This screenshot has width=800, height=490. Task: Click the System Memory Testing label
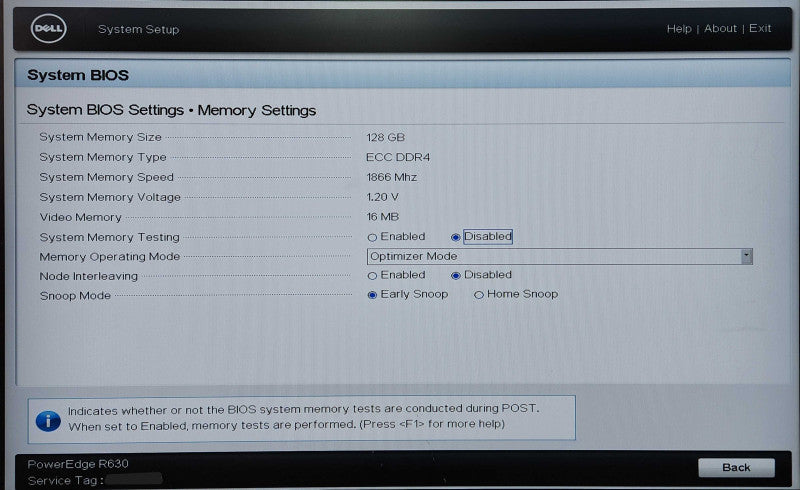click(110, 237)
